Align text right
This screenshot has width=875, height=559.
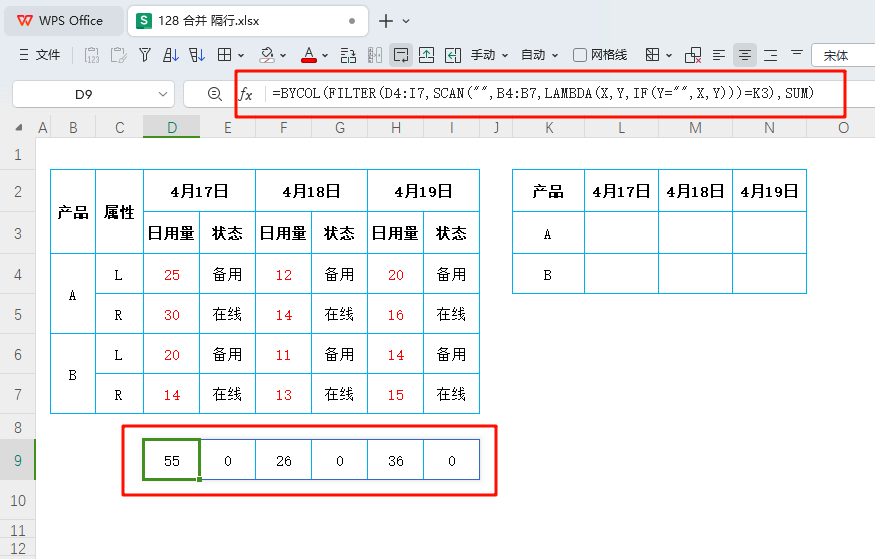coord(771,55)
